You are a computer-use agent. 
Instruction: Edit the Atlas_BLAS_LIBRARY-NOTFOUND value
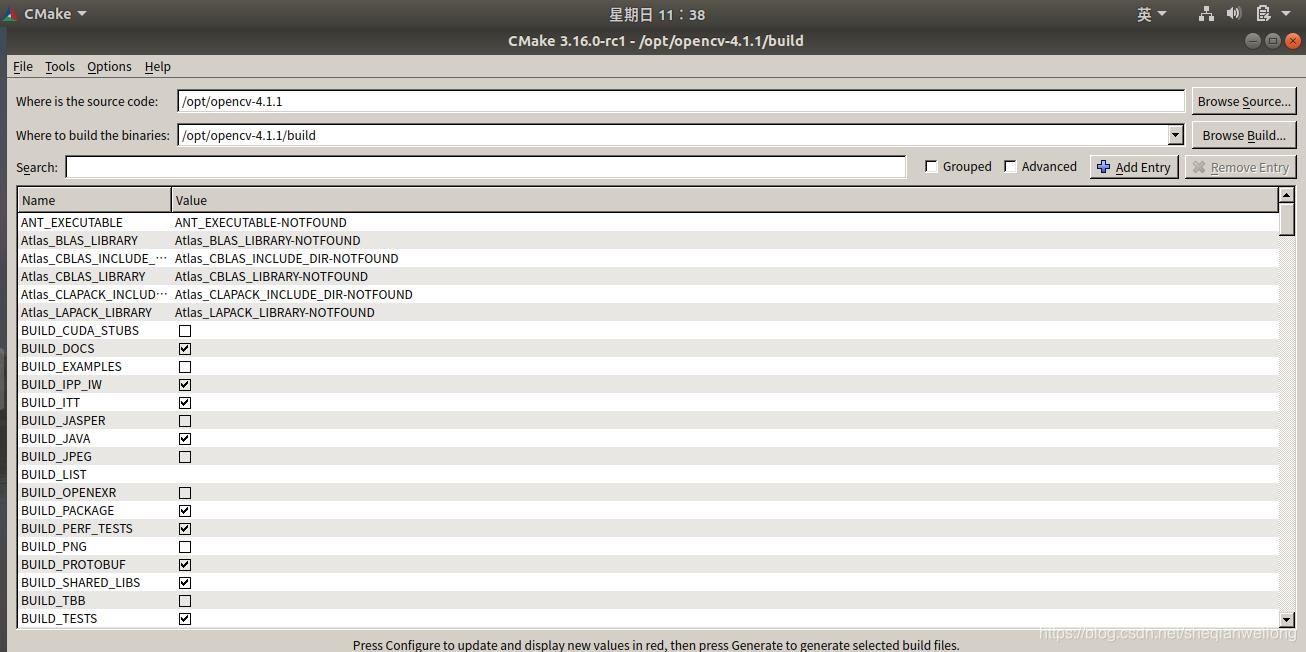tap(268, 241)
